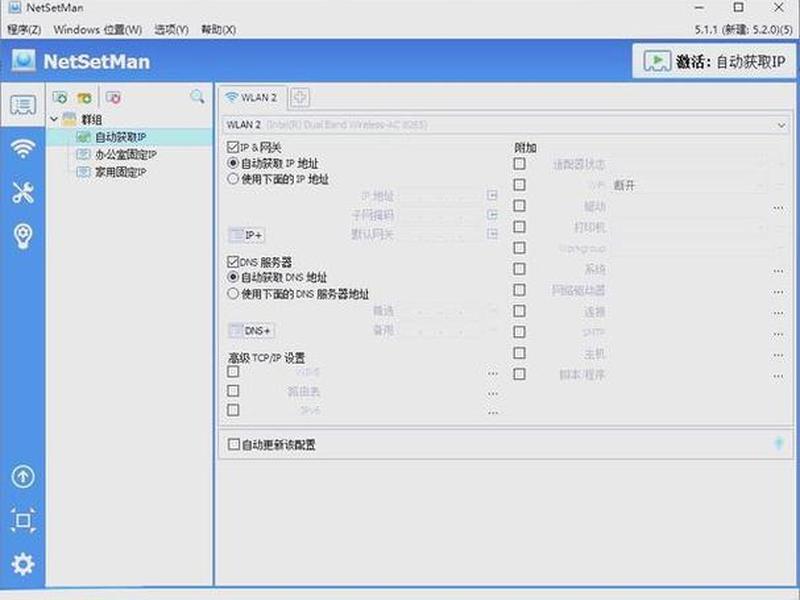Click the new group toolbar icon
This screenshot has height=600, width=800.
click(84, 97)
